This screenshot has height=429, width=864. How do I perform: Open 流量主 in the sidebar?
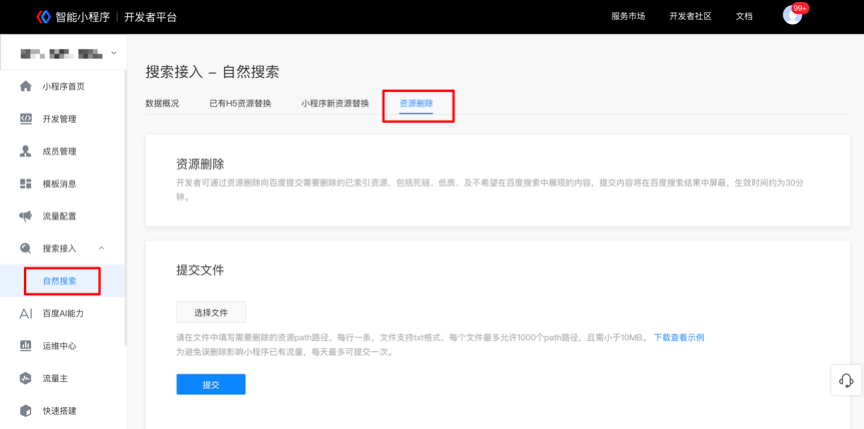click(55, 378)
